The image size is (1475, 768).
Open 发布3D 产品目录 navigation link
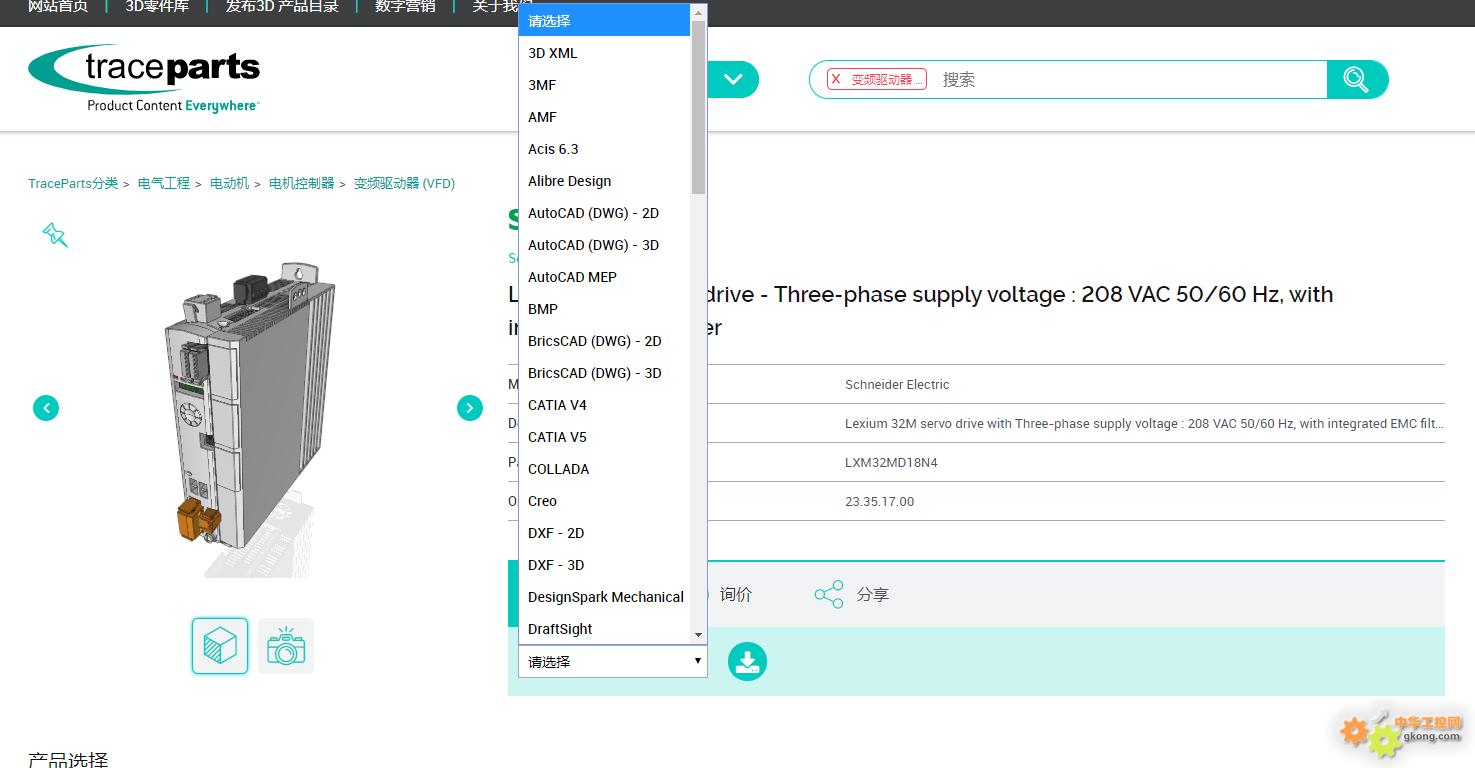coord(282,6)
